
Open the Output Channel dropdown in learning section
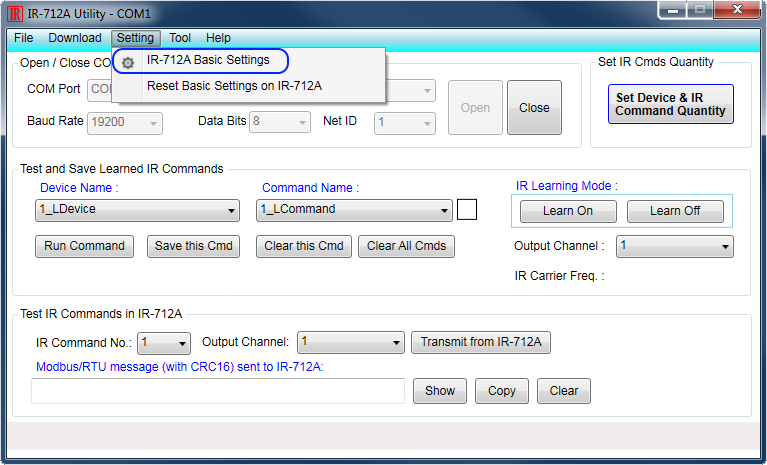(x=674, y=246)
